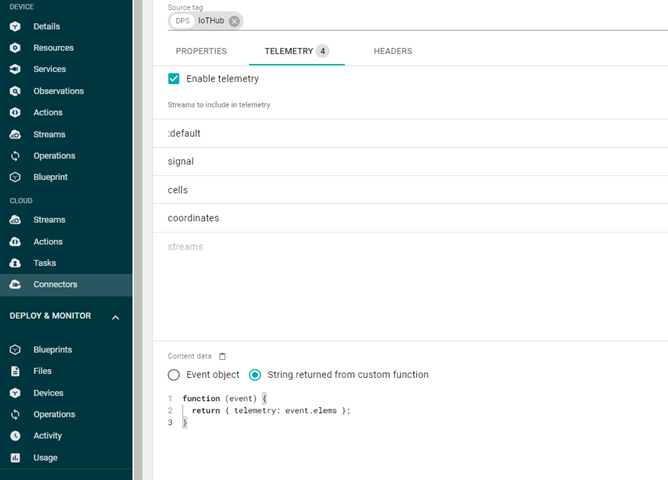The width and height of the screenshot is (668, 480).
Task: Open the Activity clock icon
Action: [15, 436]
